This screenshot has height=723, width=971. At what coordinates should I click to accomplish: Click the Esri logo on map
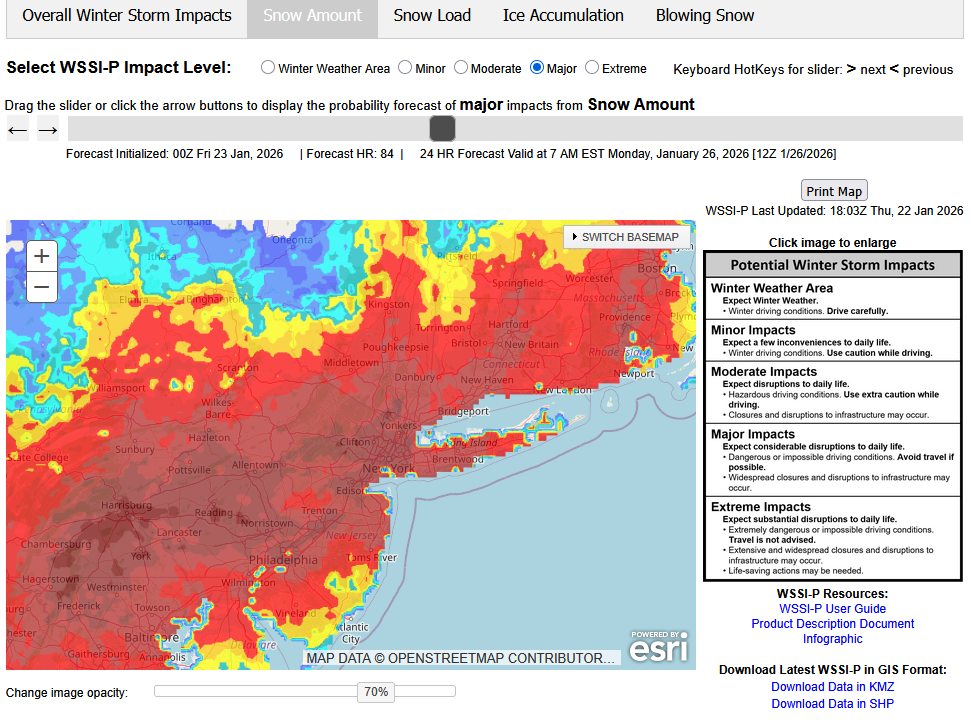[x=658, y=647]
